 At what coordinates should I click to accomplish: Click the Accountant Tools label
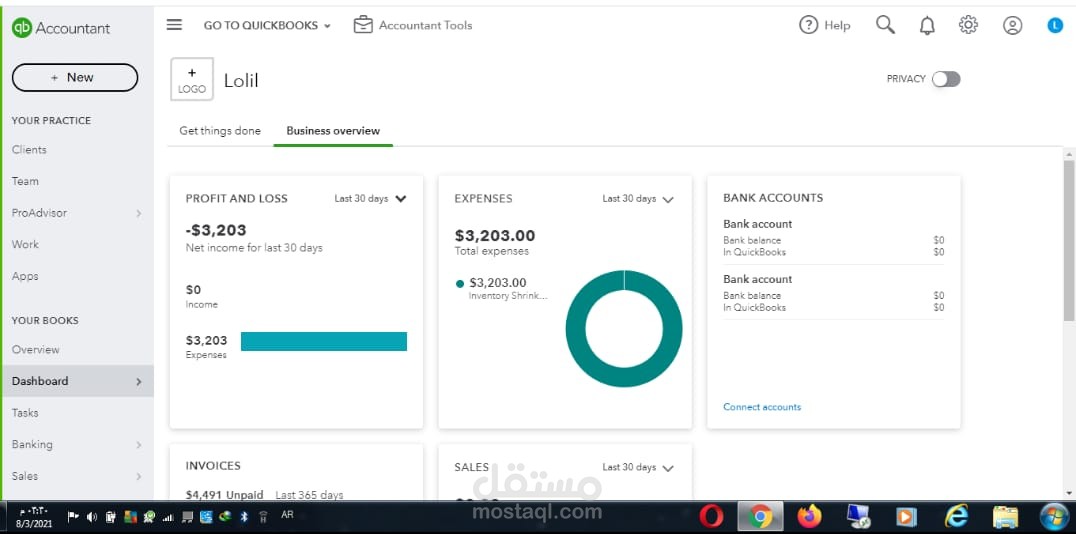tap(425, 25)
